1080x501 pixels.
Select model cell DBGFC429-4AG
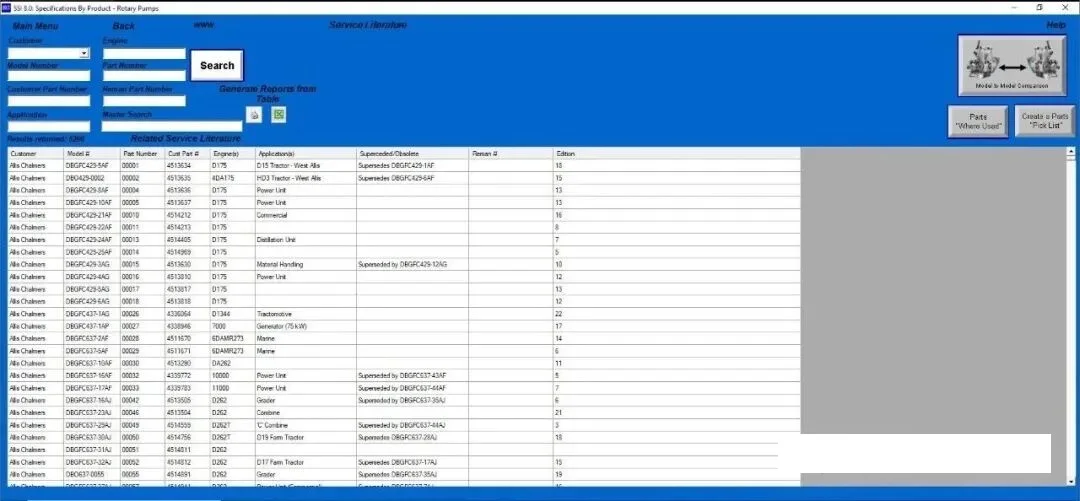coord(92,277)
